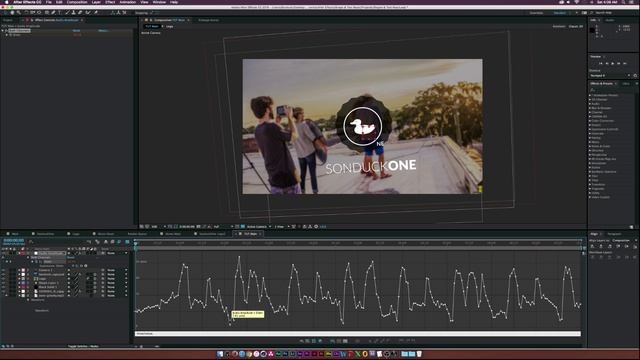This screenshot has width=640, height=360.
Task: Select the Hand tool in toolbar
Action: point(12,13)
